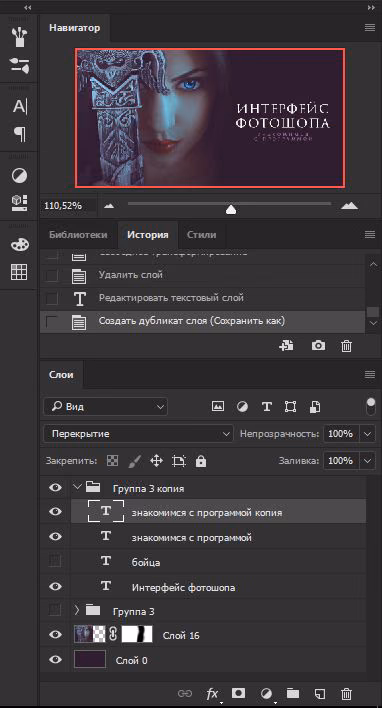Select the История tab
Screen dimensions: 382x708
coord(148,235)
